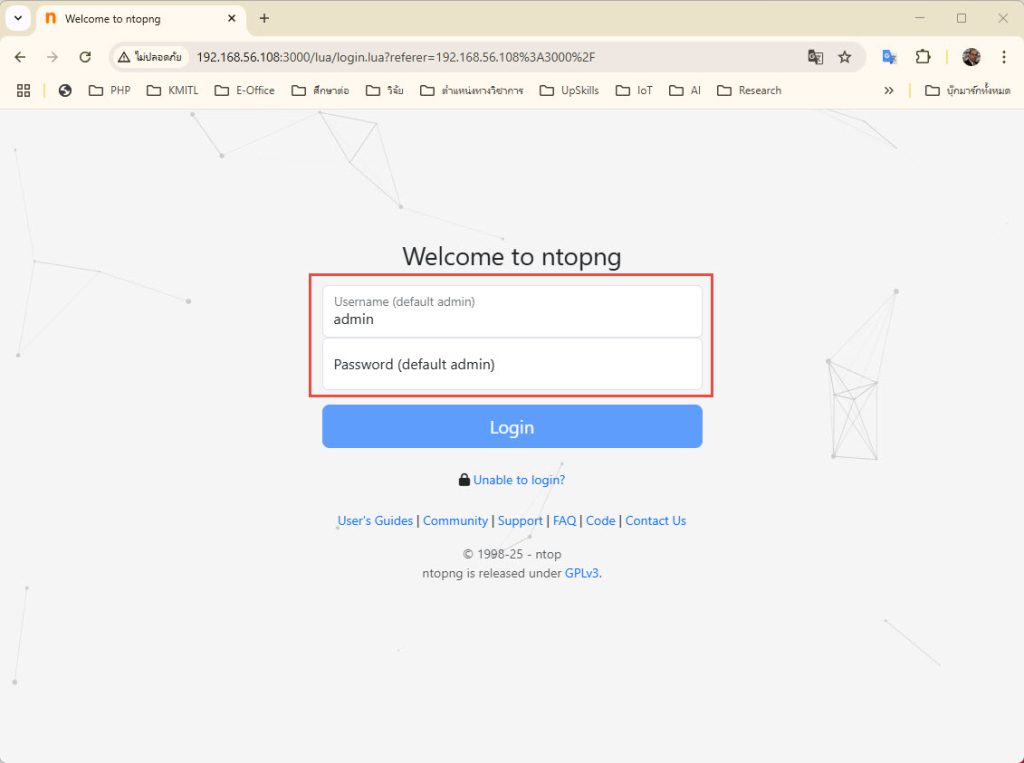The width and height of the screenshot is (1024, 763).
Task: Click the browser forward arrow
Action: tap(52, 57)
